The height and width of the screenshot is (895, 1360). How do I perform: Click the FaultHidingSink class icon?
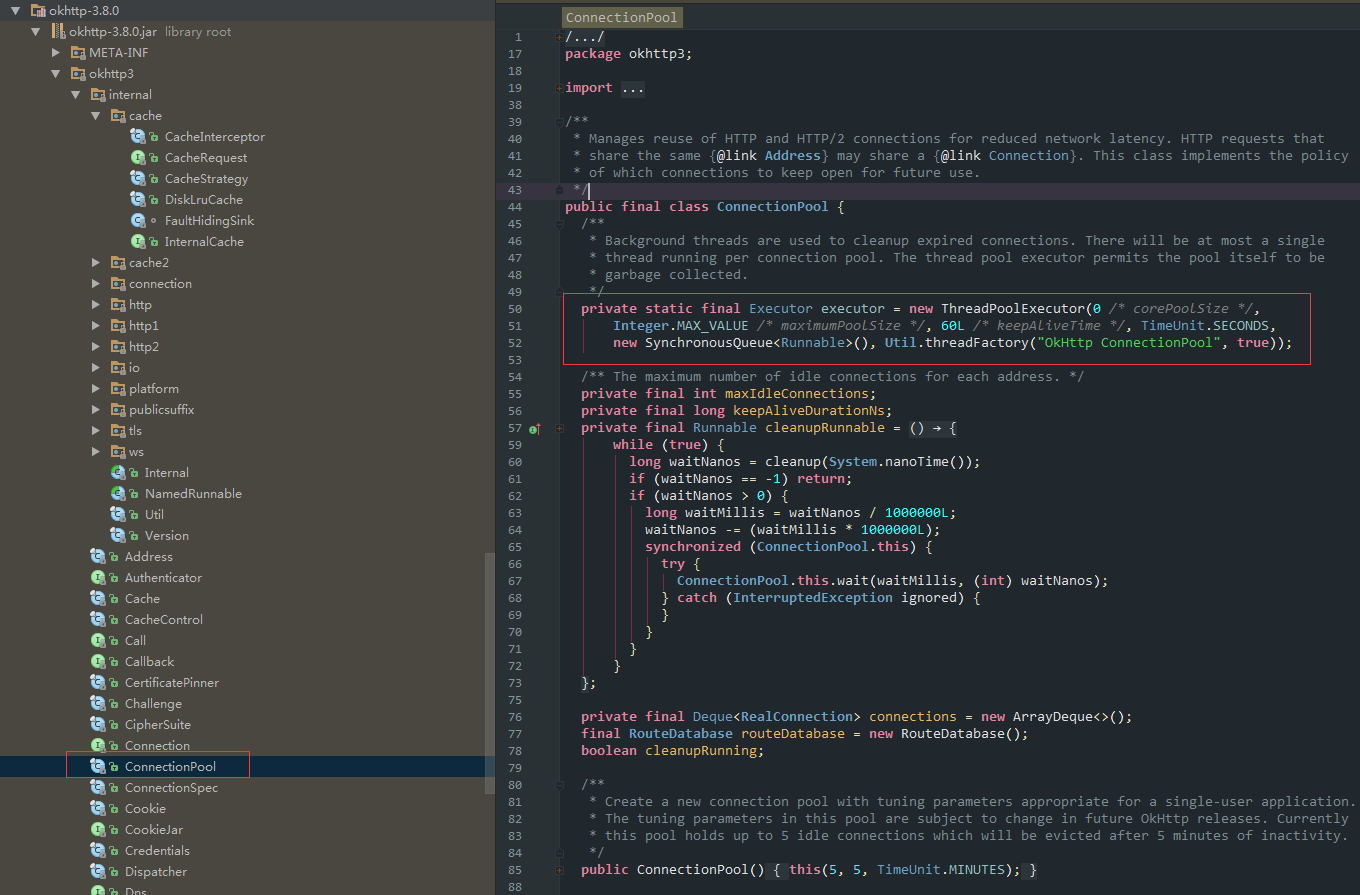[x=138, y=221]
